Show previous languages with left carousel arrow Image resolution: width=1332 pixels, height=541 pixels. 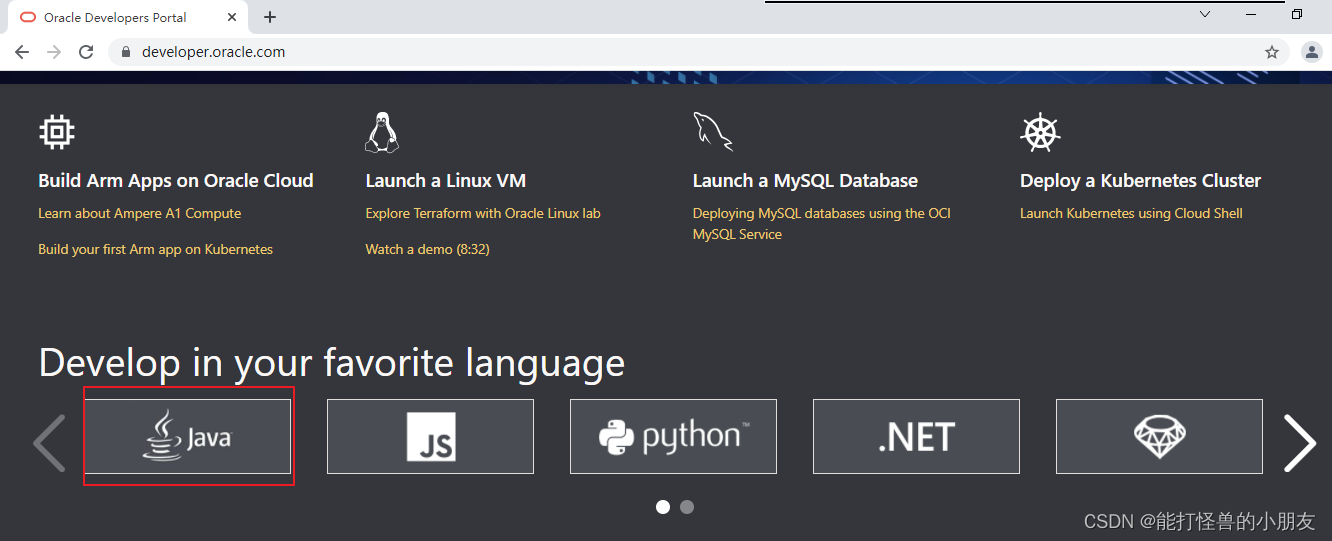(49, 442)
